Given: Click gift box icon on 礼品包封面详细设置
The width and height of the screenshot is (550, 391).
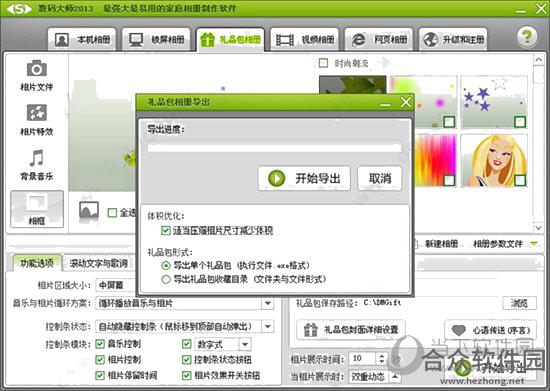Looking at the screenshot, I should [x=310, y=330].
